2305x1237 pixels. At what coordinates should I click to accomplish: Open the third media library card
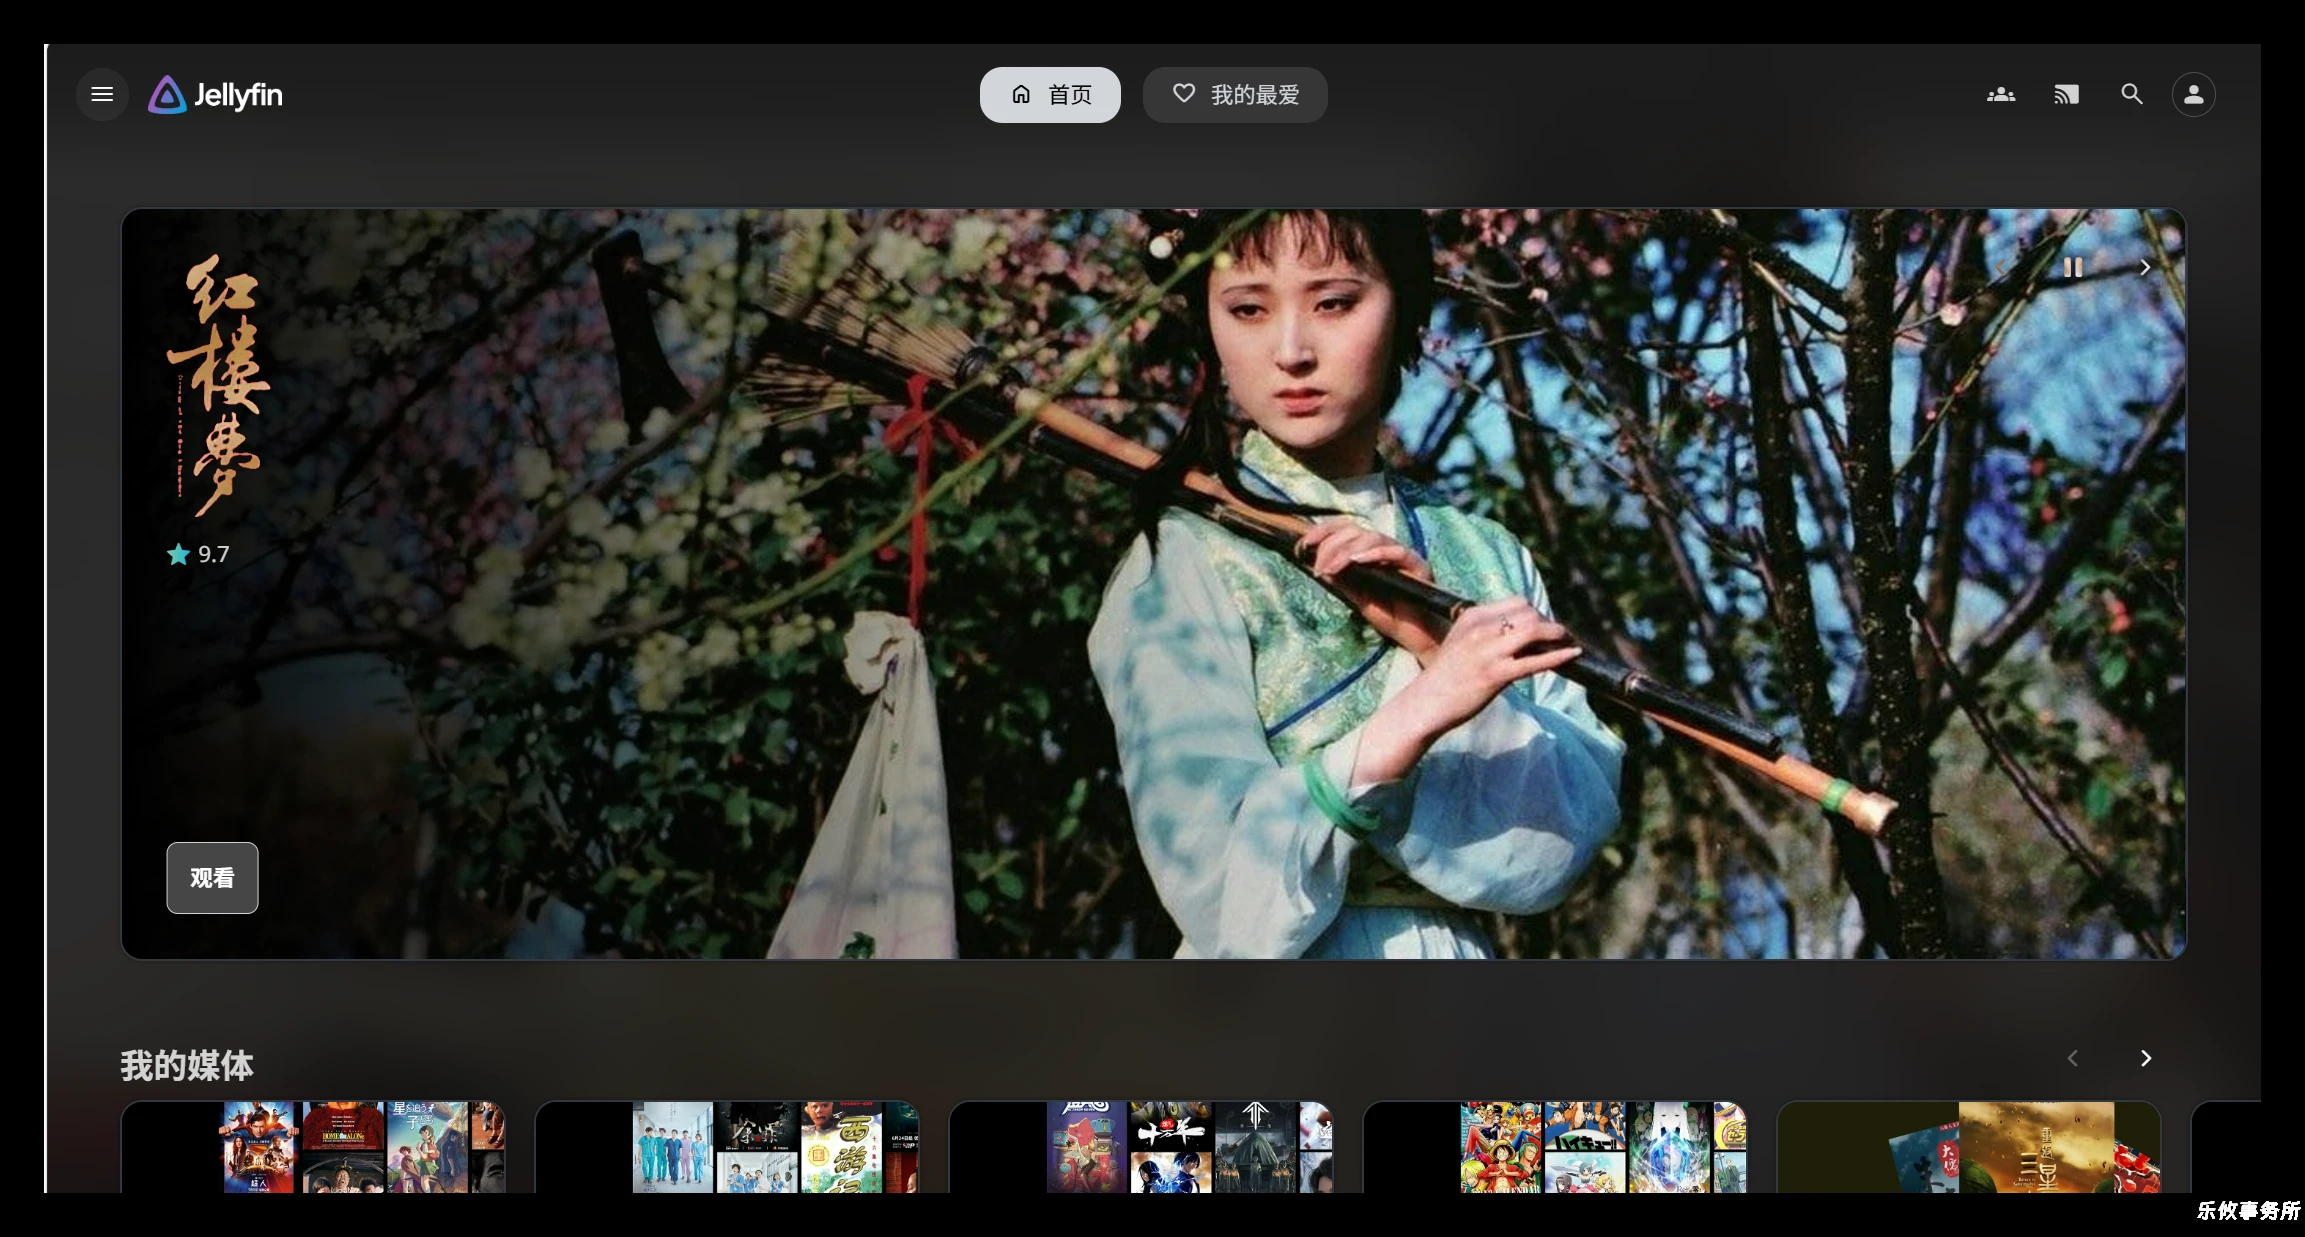coord(1141,1147)
